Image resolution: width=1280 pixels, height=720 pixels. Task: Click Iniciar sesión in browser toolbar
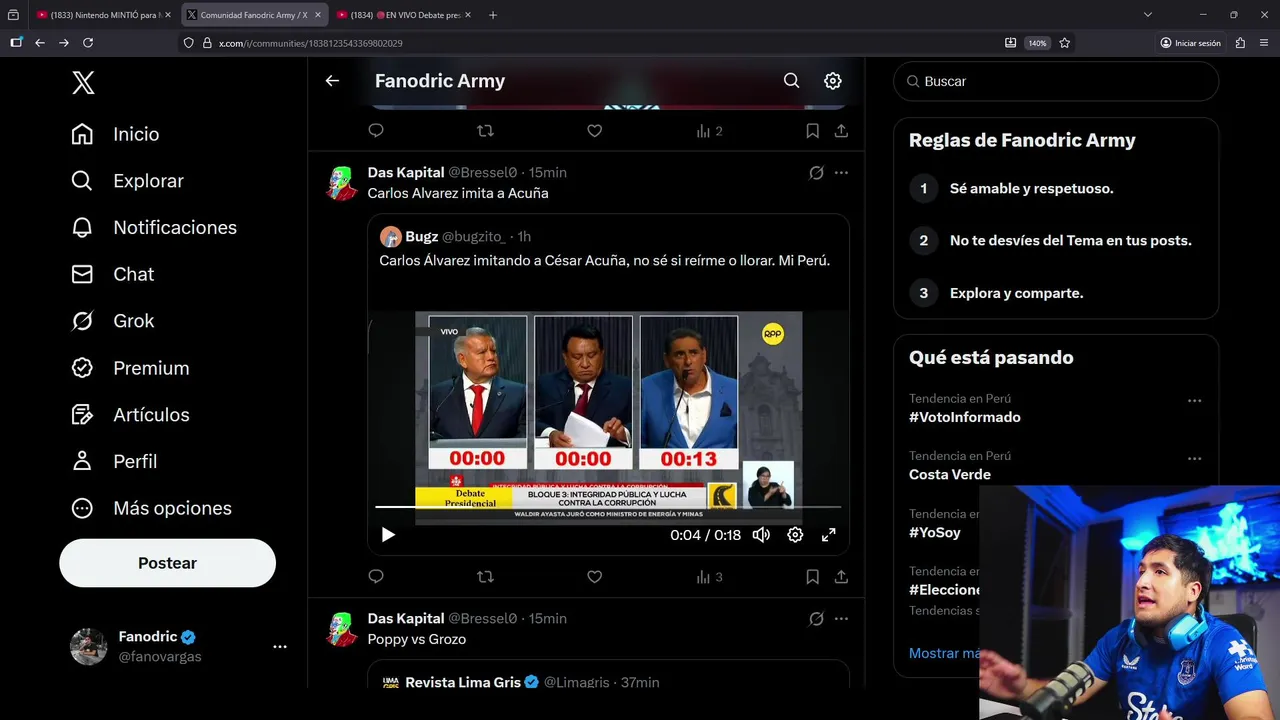pyautogui.click(x=1190, y=43)
